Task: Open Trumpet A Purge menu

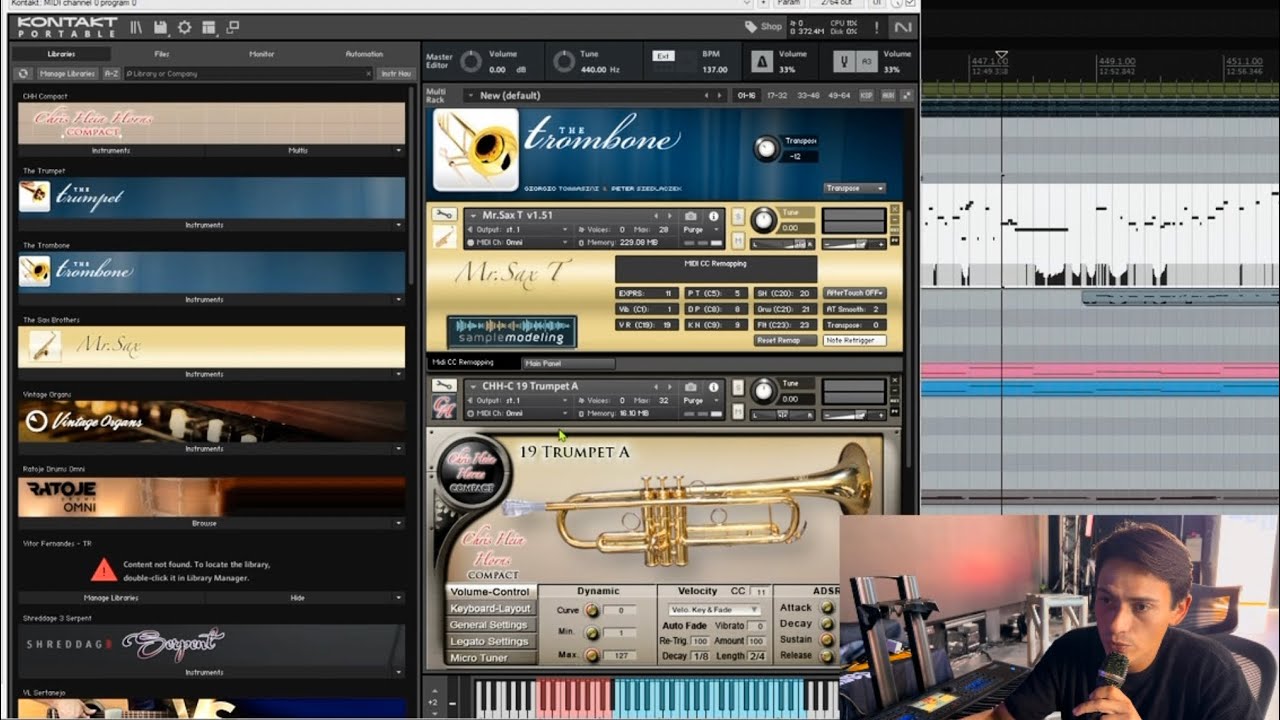Action: pos(702,401)
